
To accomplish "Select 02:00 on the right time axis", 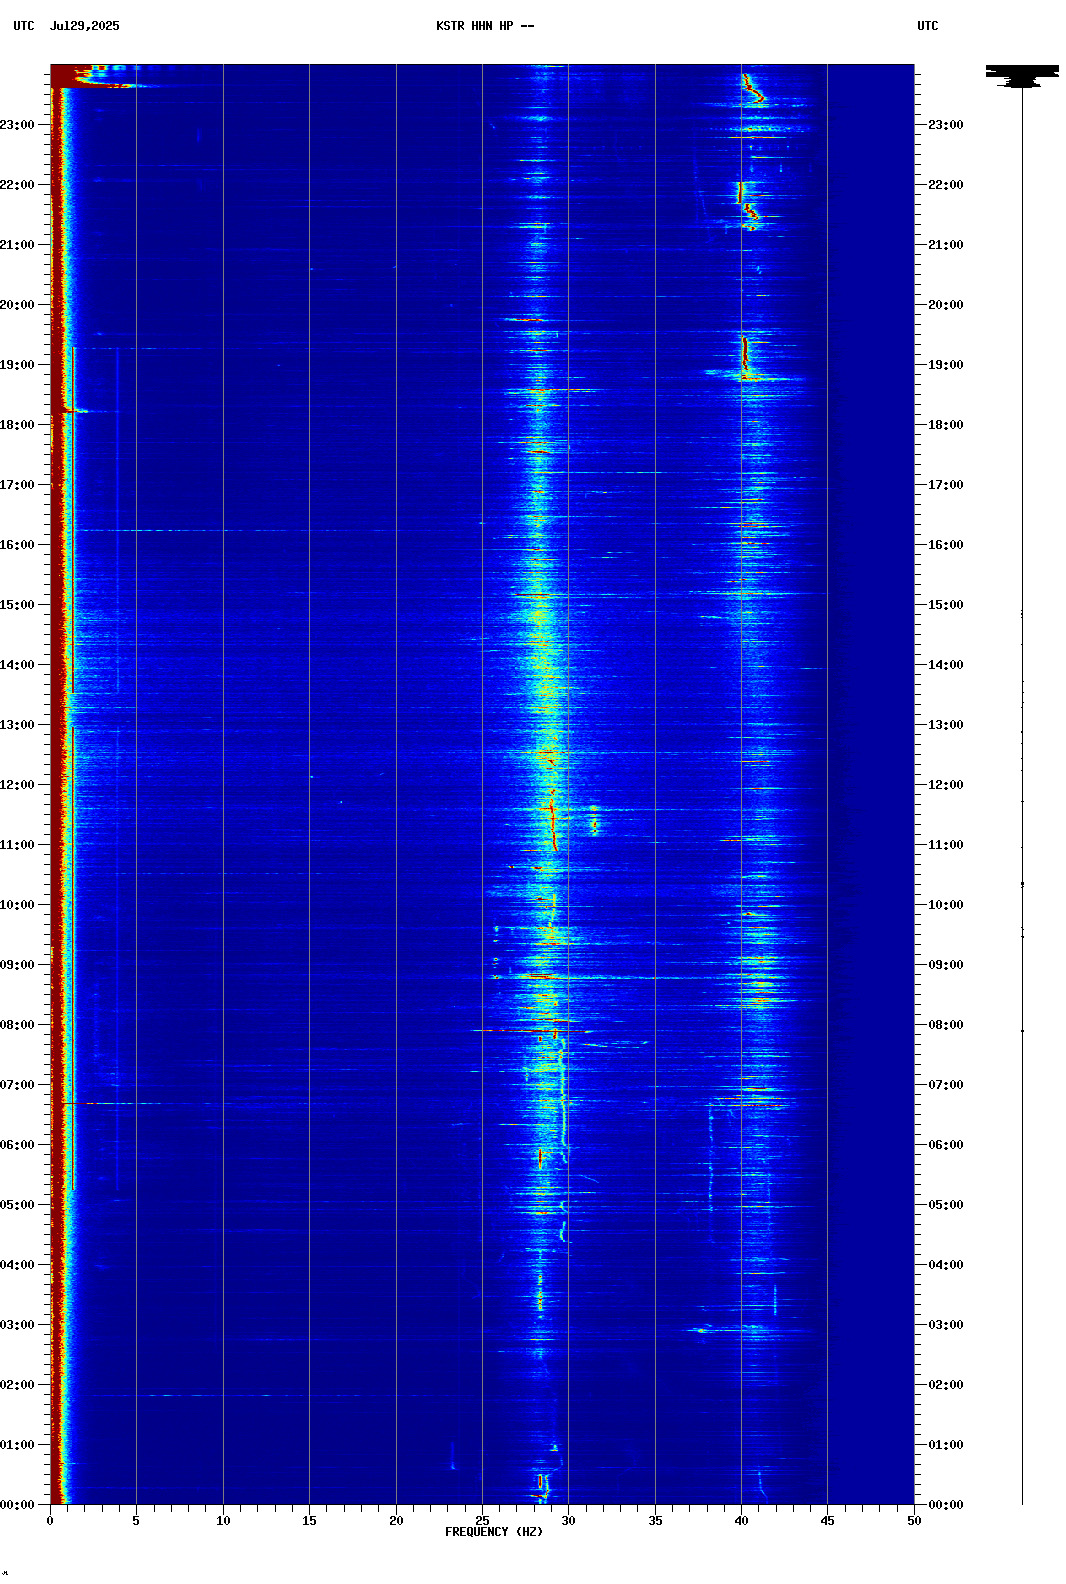I will pos(946,1385).
